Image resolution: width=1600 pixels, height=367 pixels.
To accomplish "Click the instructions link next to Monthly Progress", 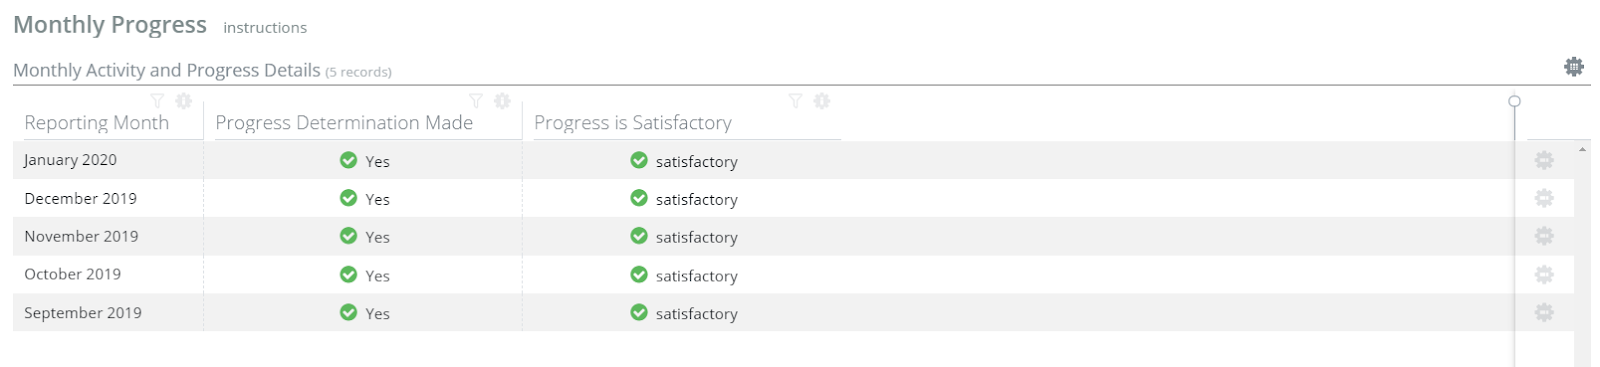I will [265, 28].
